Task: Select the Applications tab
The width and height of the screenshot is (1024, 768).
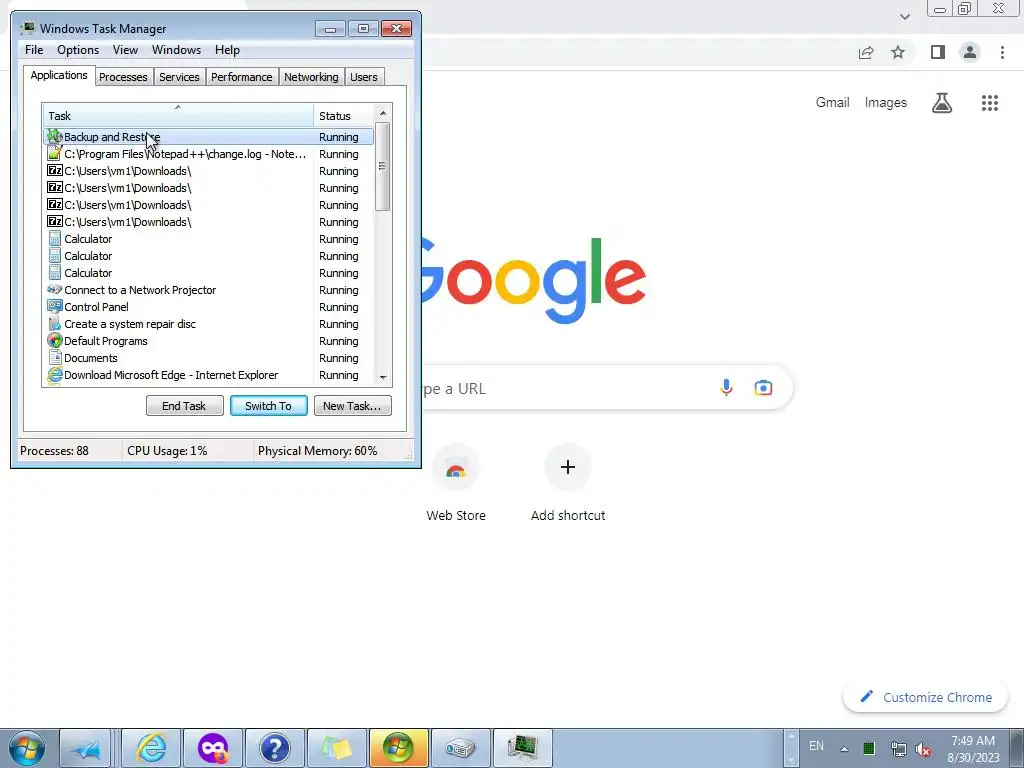Action: (x=59, y=75)
